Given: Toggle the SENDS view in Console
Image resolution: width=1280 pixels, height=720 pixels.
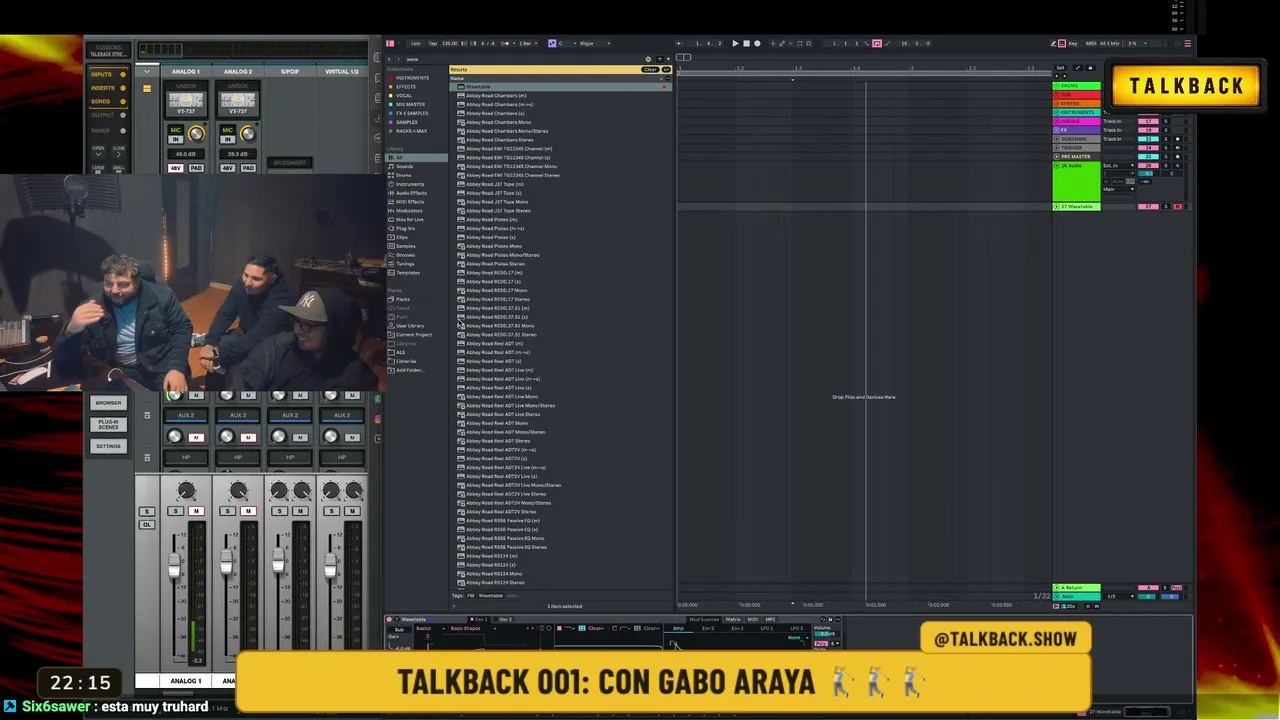Looking at the screenshot, I should click(106, 101).
